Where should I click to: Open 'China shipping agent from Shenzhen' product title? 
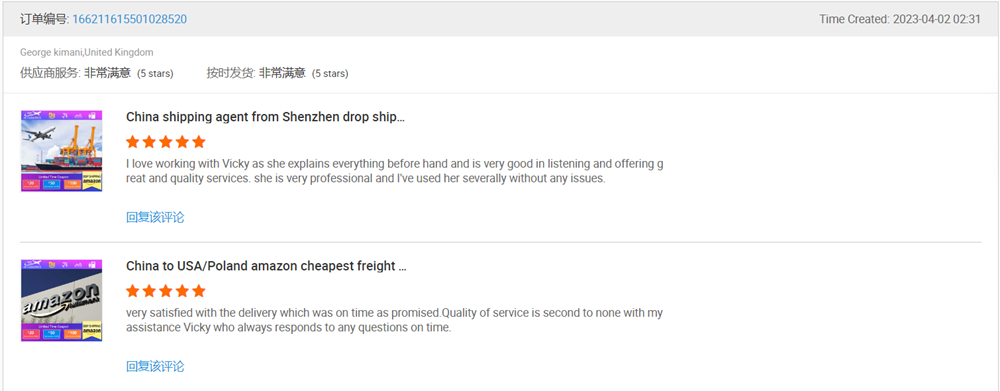[265, 117]
